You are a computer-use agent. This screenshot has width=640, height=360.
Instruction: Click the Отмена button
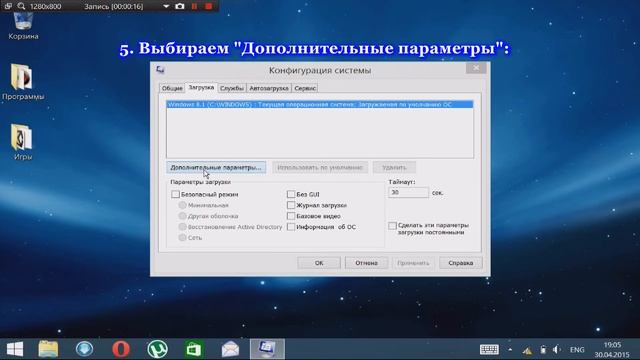(x=366, y=263)
